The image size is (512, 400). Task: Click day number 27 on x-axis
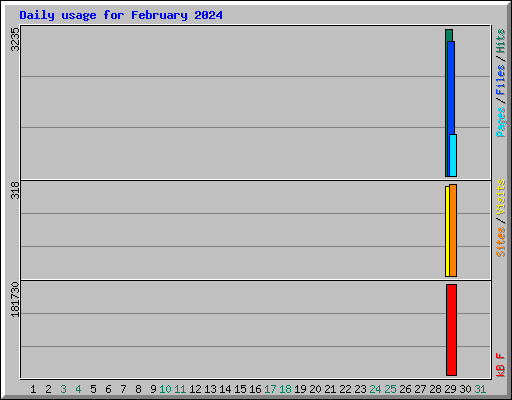pyautogui.click(x=420, y=389)
